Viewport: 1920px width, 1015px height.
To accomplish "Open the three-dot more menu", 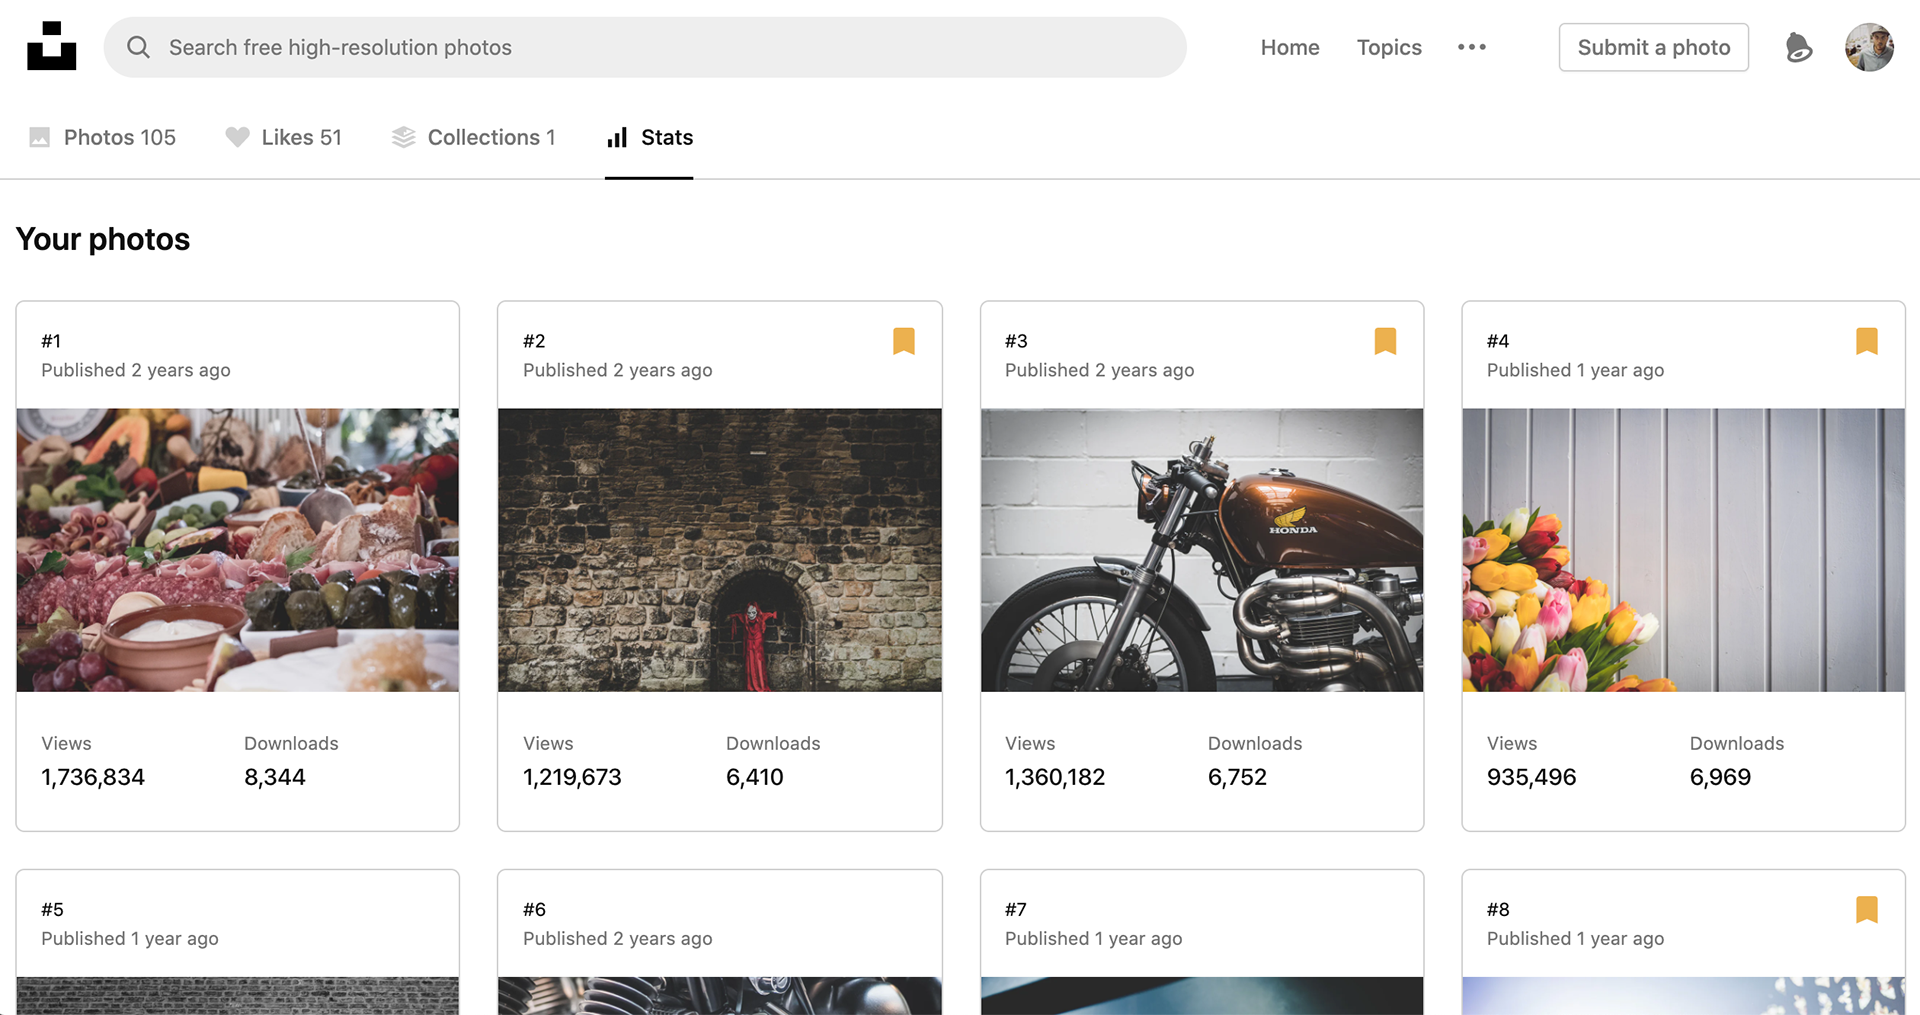I will point(1472,47).
